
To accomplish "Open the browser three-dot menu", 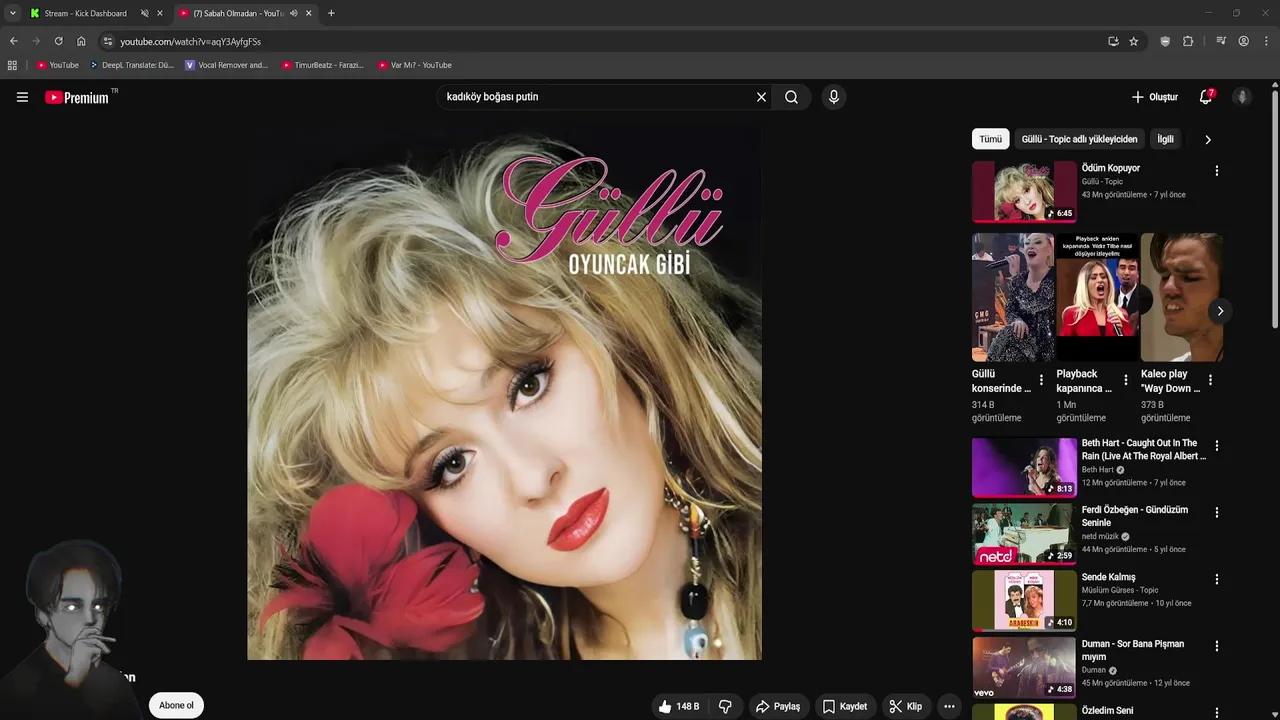I will click(1267, 41).
